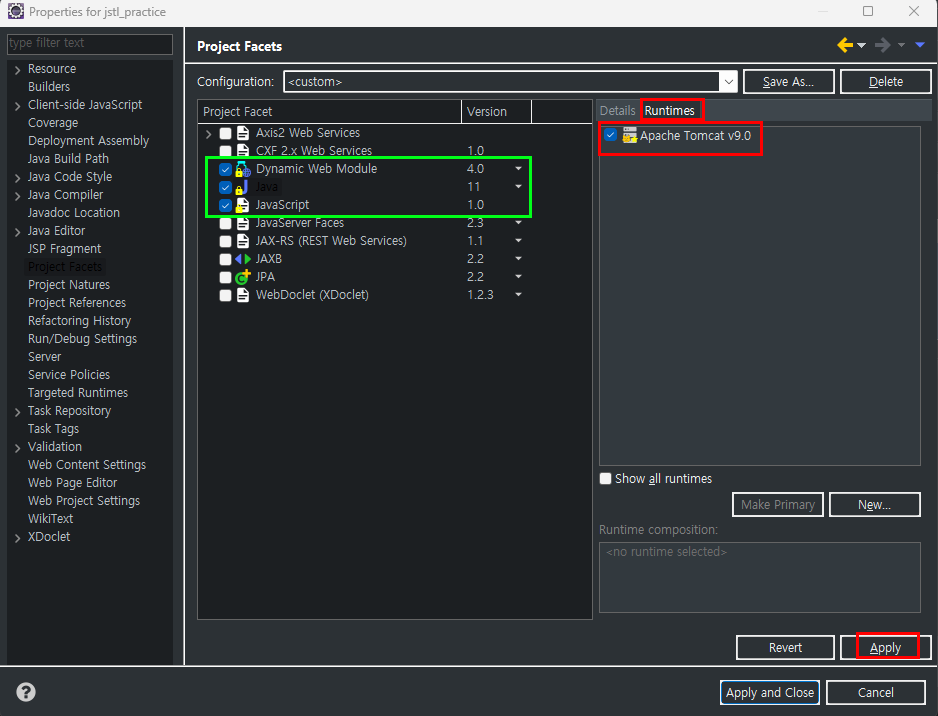This screenshot has width=938, height=716.
Task: Open back history dropdown arrow
Action: click(x=861, y=45)
